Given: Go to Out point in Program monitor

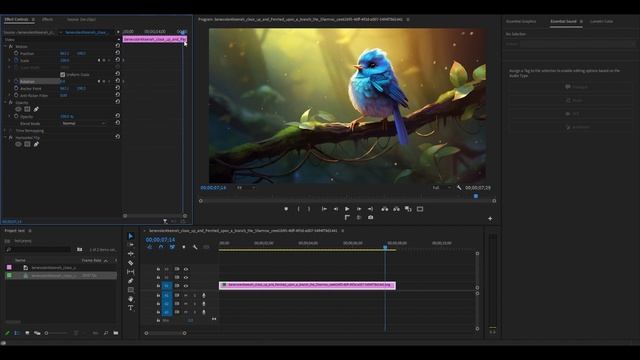Looking at the screenshot, I should coord(370,209).
